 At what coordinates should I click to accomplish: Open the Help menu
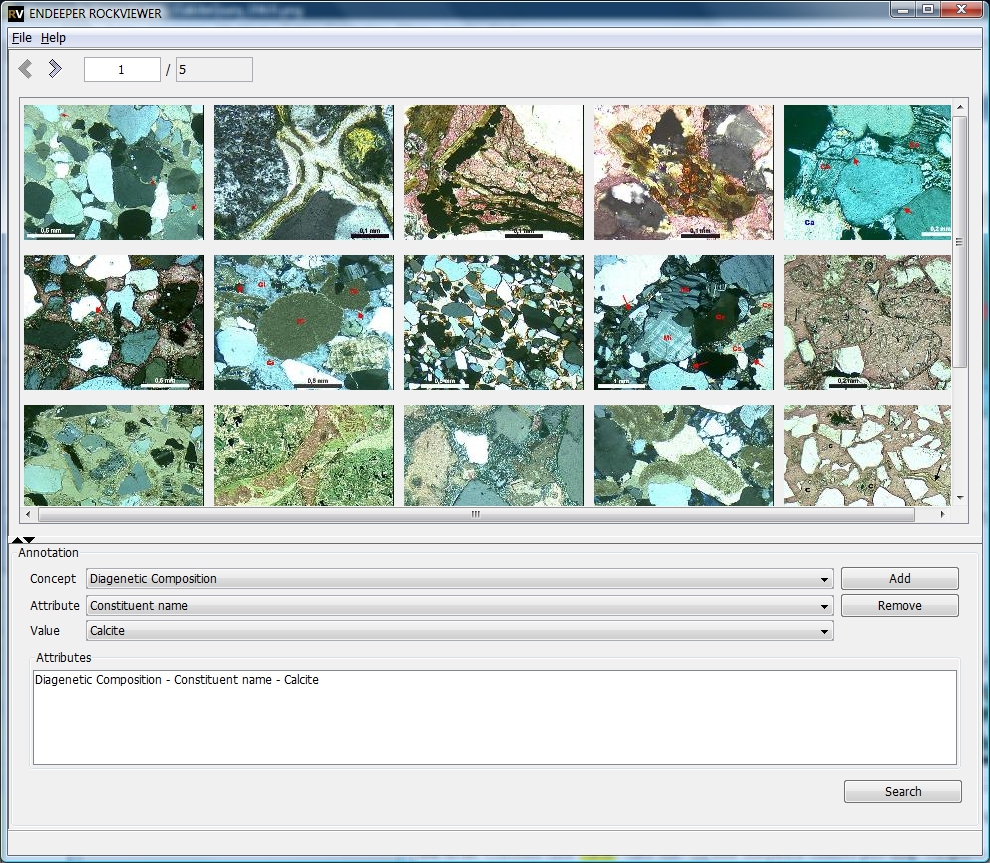53,38
